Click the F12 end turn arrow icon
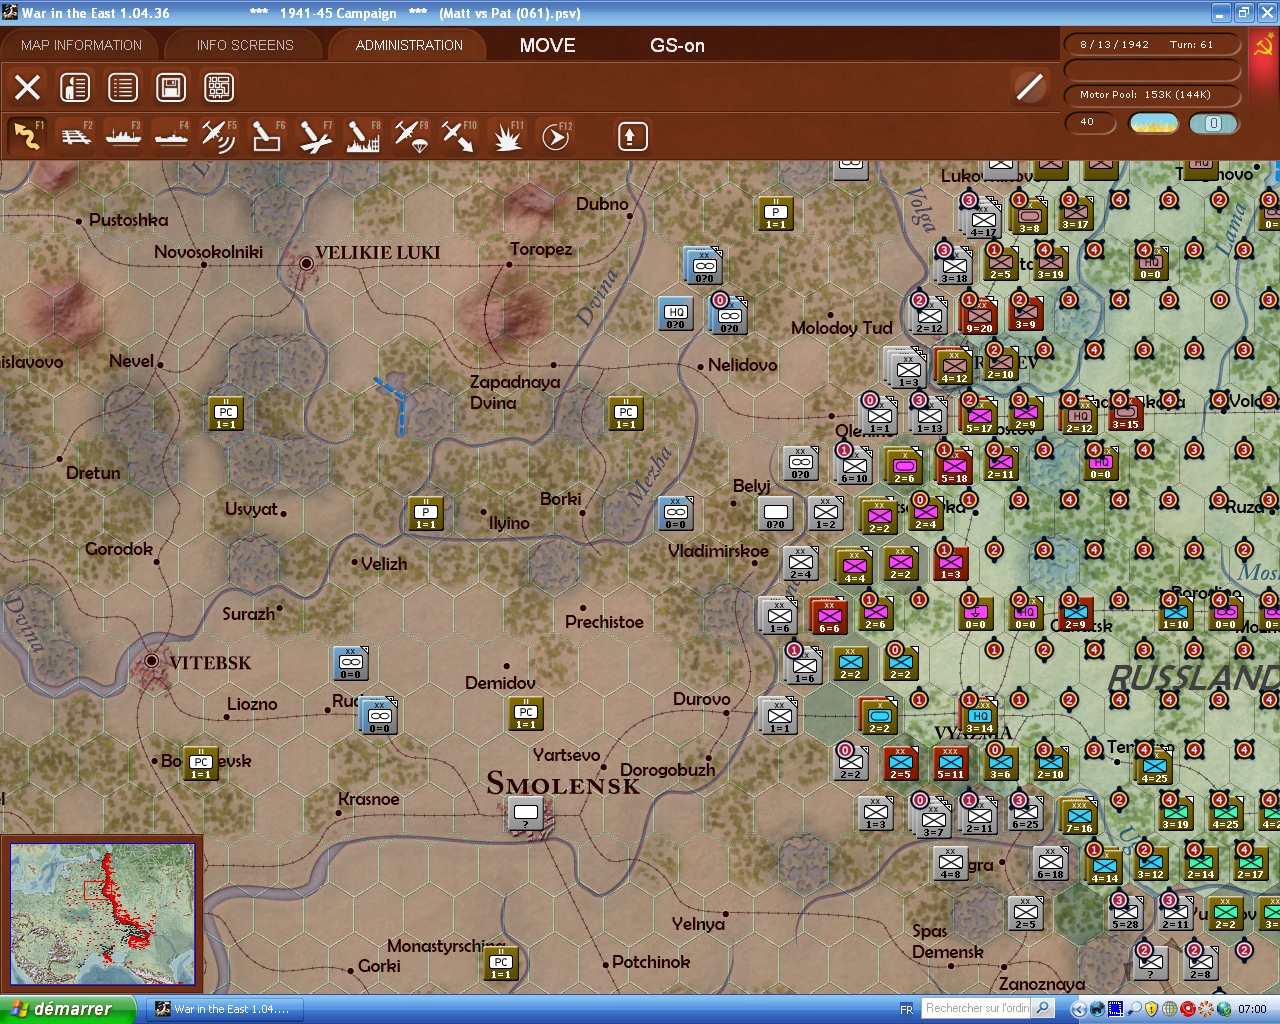The height and width of the screenshot is (1024, 1280). click(x=555, y=135)
